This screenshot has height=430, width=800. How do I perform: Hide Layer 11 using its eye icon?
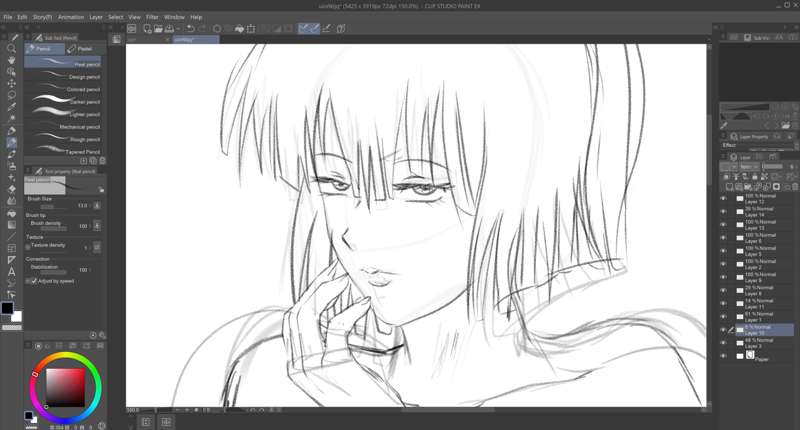tap(723, 303)
